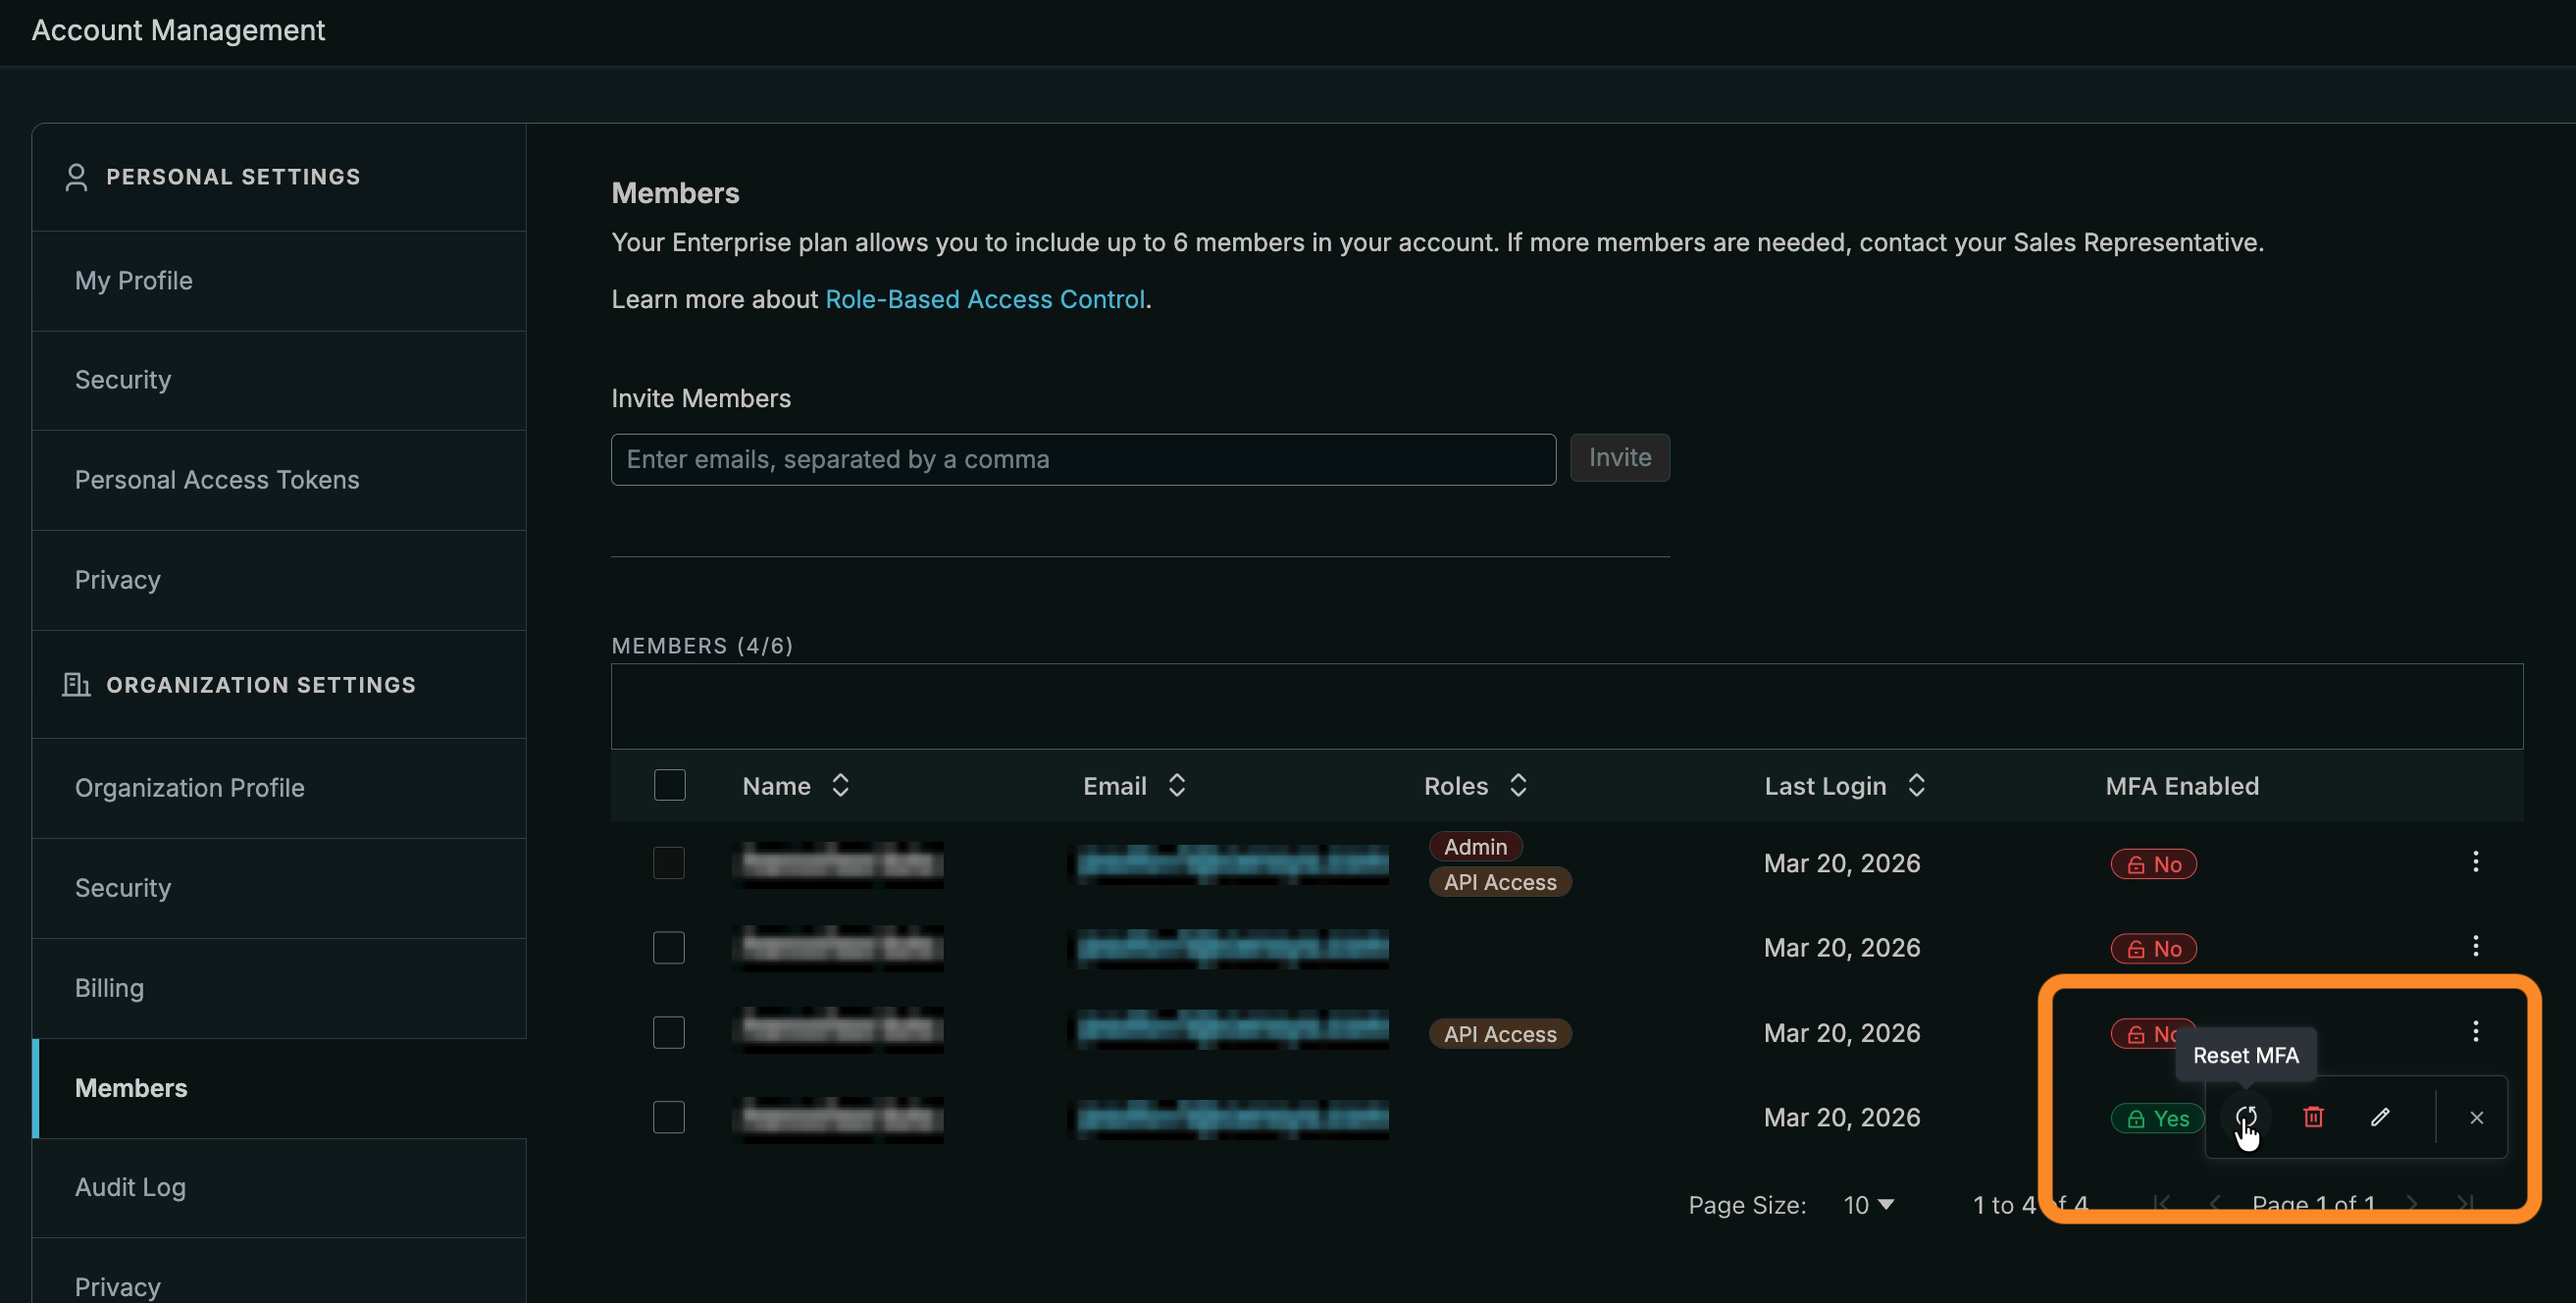
Task: Toggle the select-all header checkbox
Action: point(669,785)
